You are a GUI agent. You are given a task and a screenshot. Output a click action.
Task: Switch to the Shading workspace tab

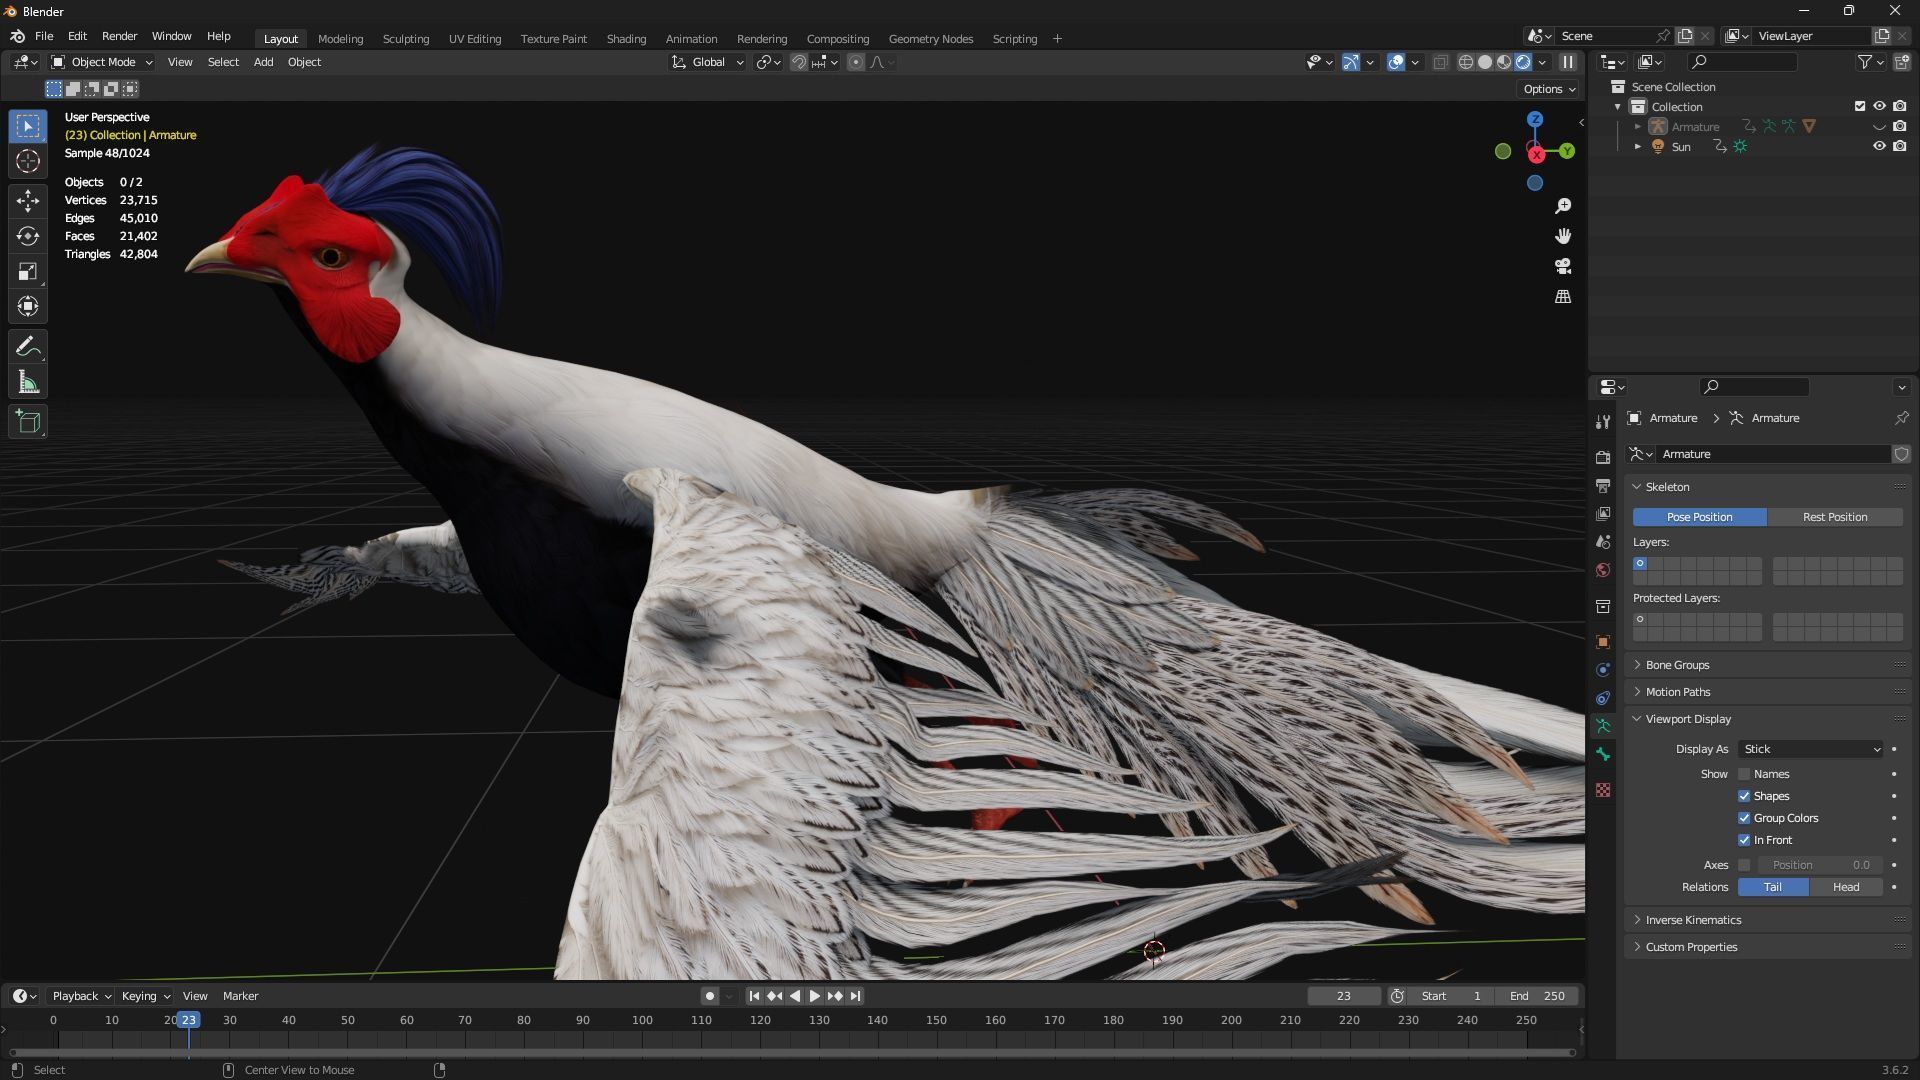click(626, 39)
